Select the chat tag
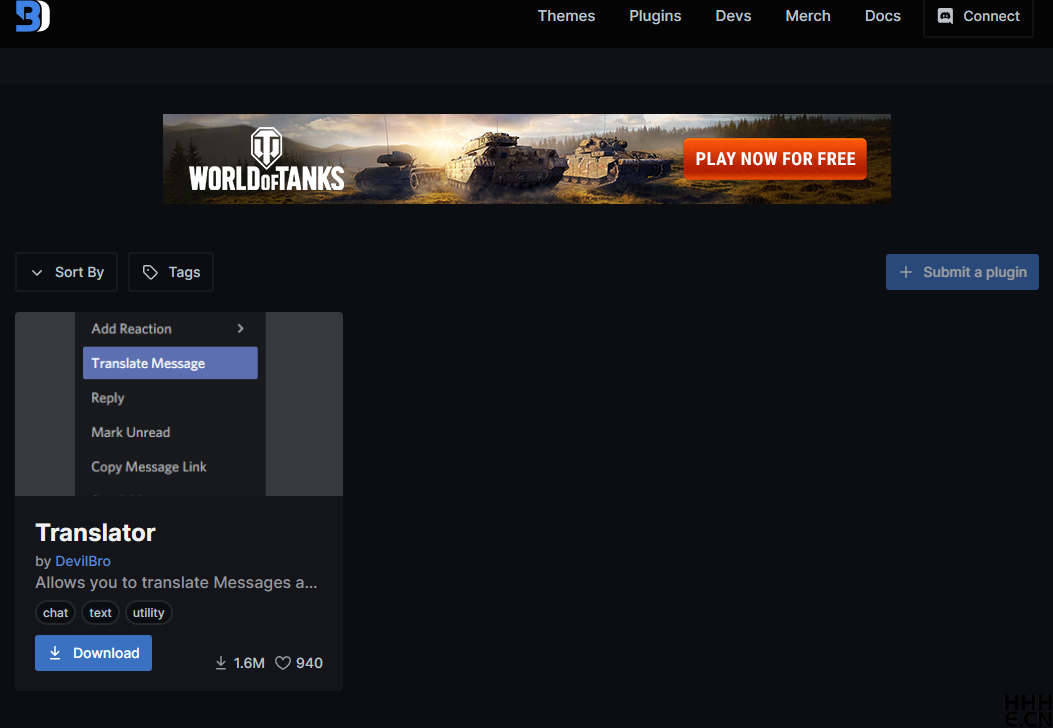The image size is (1053, 728). 56,613
